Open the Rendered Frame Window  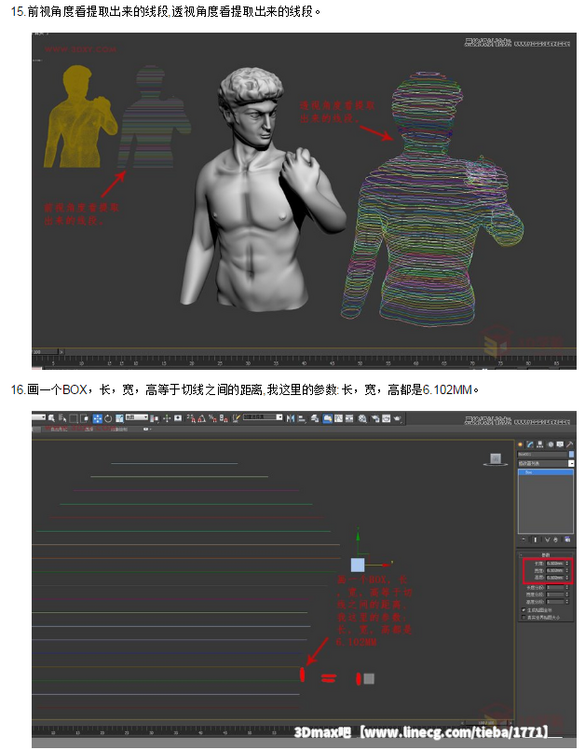point(386,418)
